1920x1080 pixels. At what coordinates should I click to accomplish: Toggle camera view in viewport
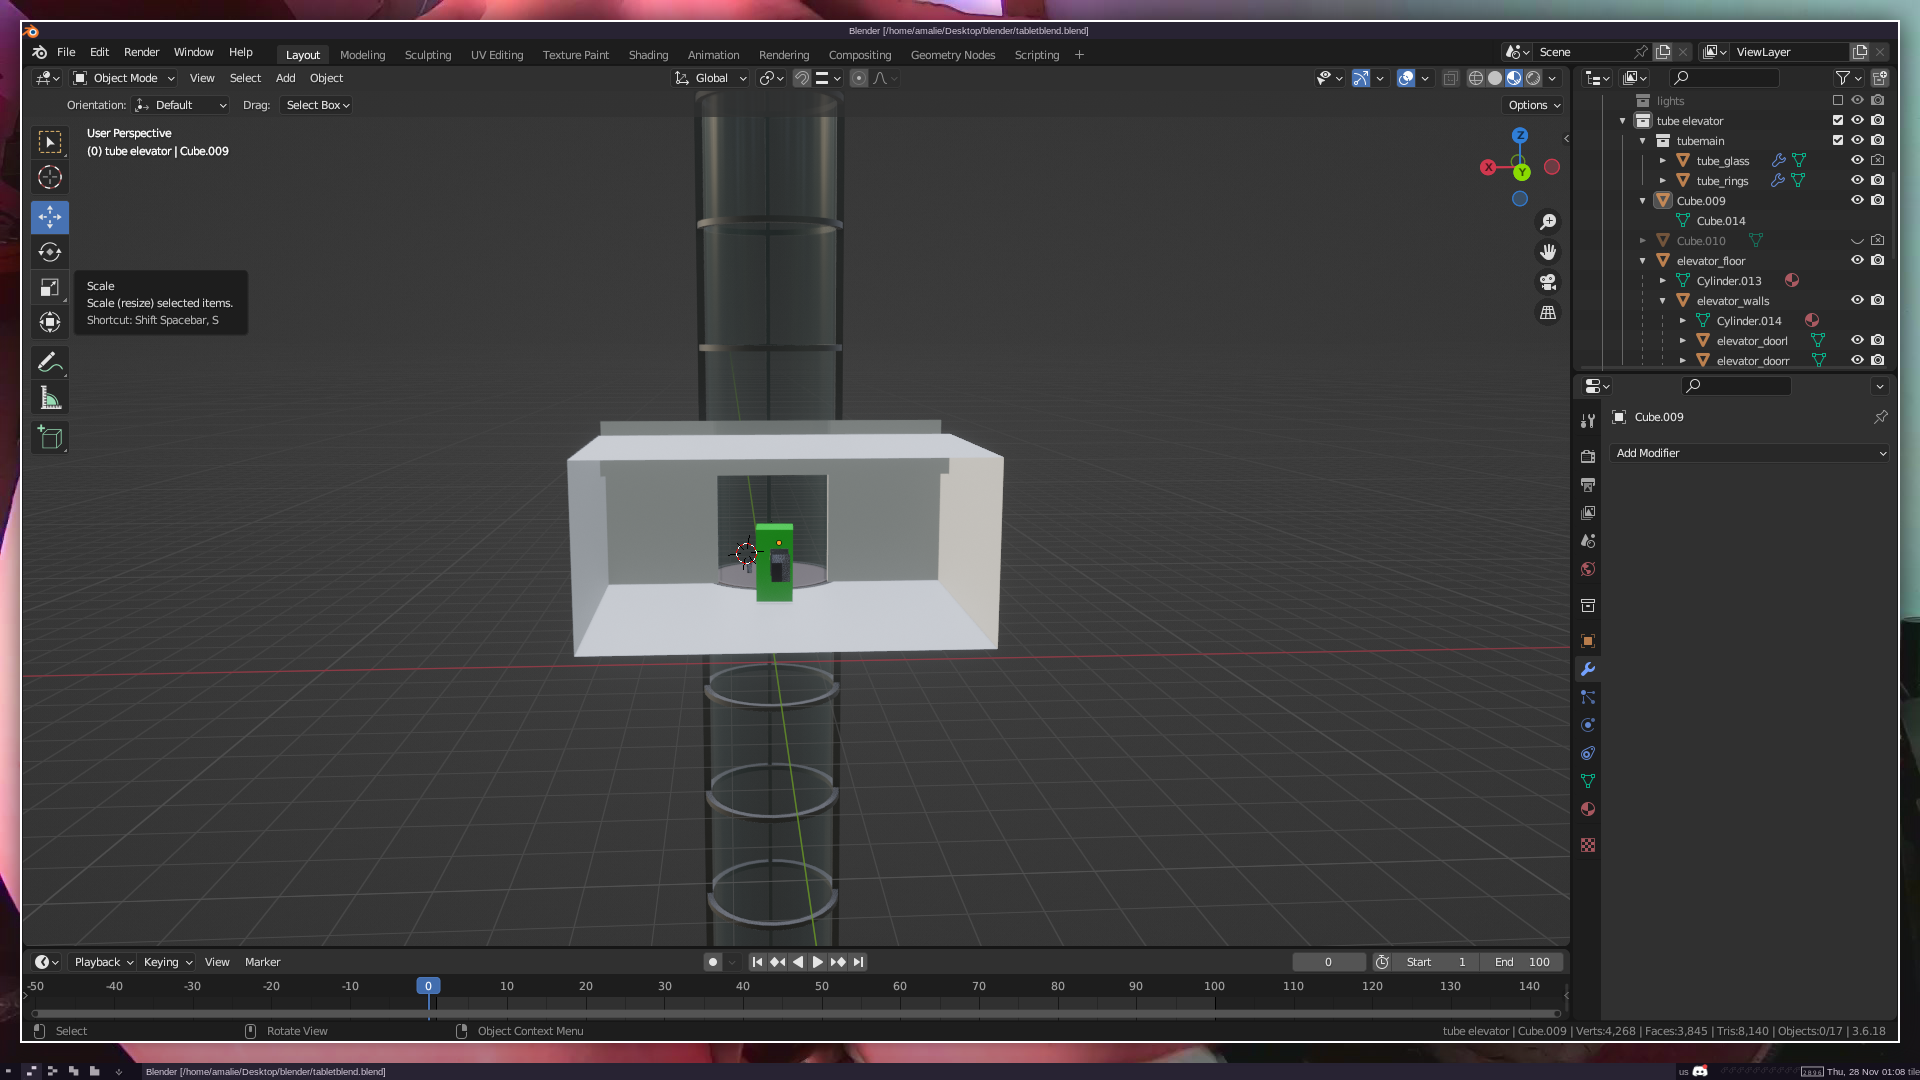tap(1548, 282)
